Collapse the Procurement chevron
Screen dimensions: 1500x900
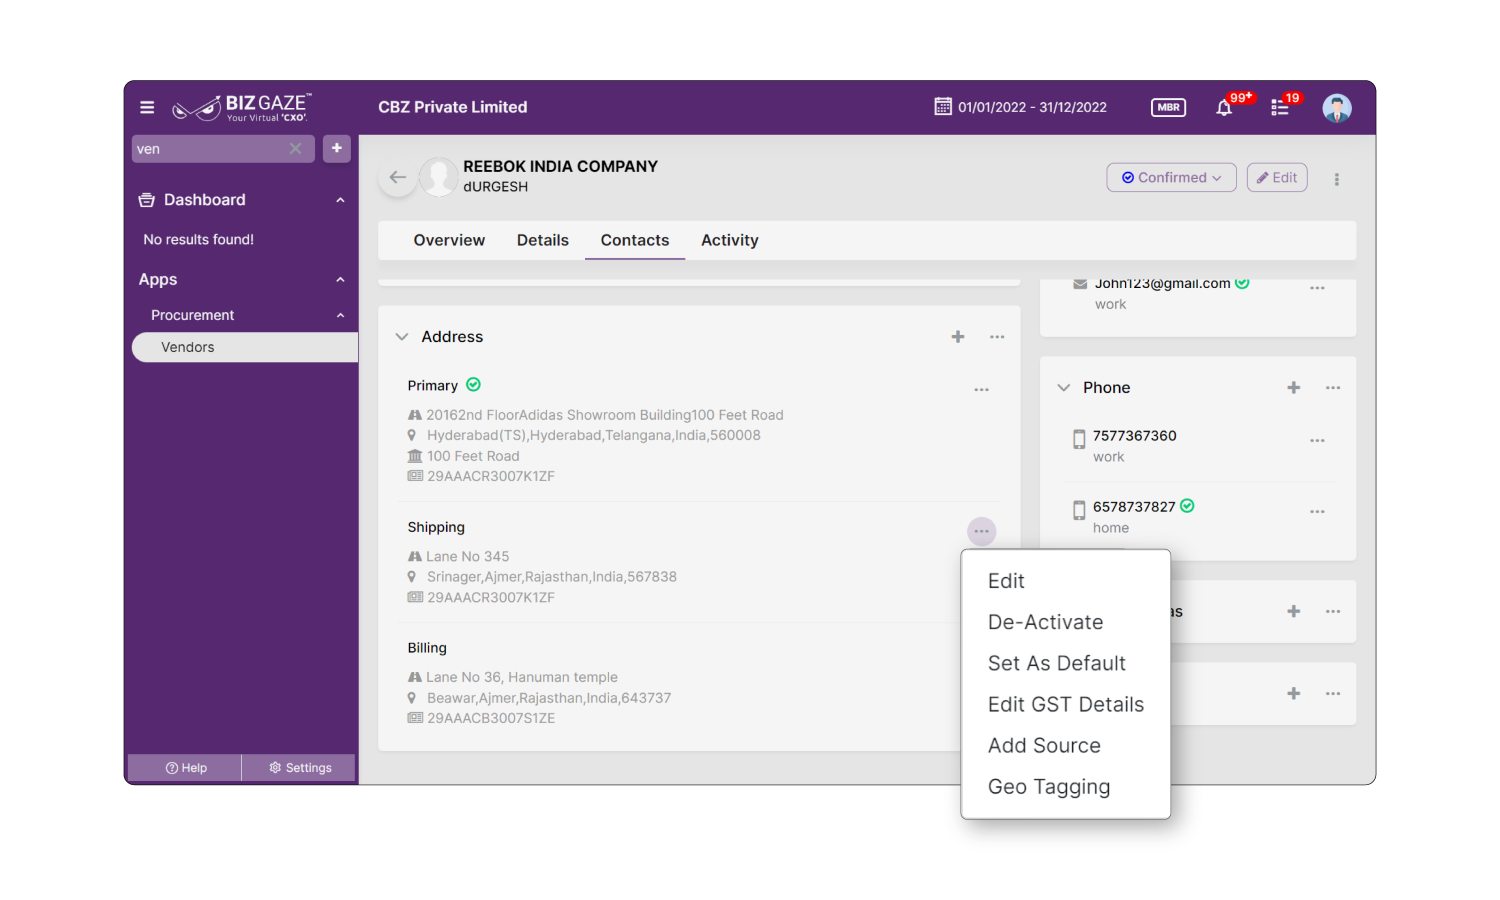click(x=340, y=315)
